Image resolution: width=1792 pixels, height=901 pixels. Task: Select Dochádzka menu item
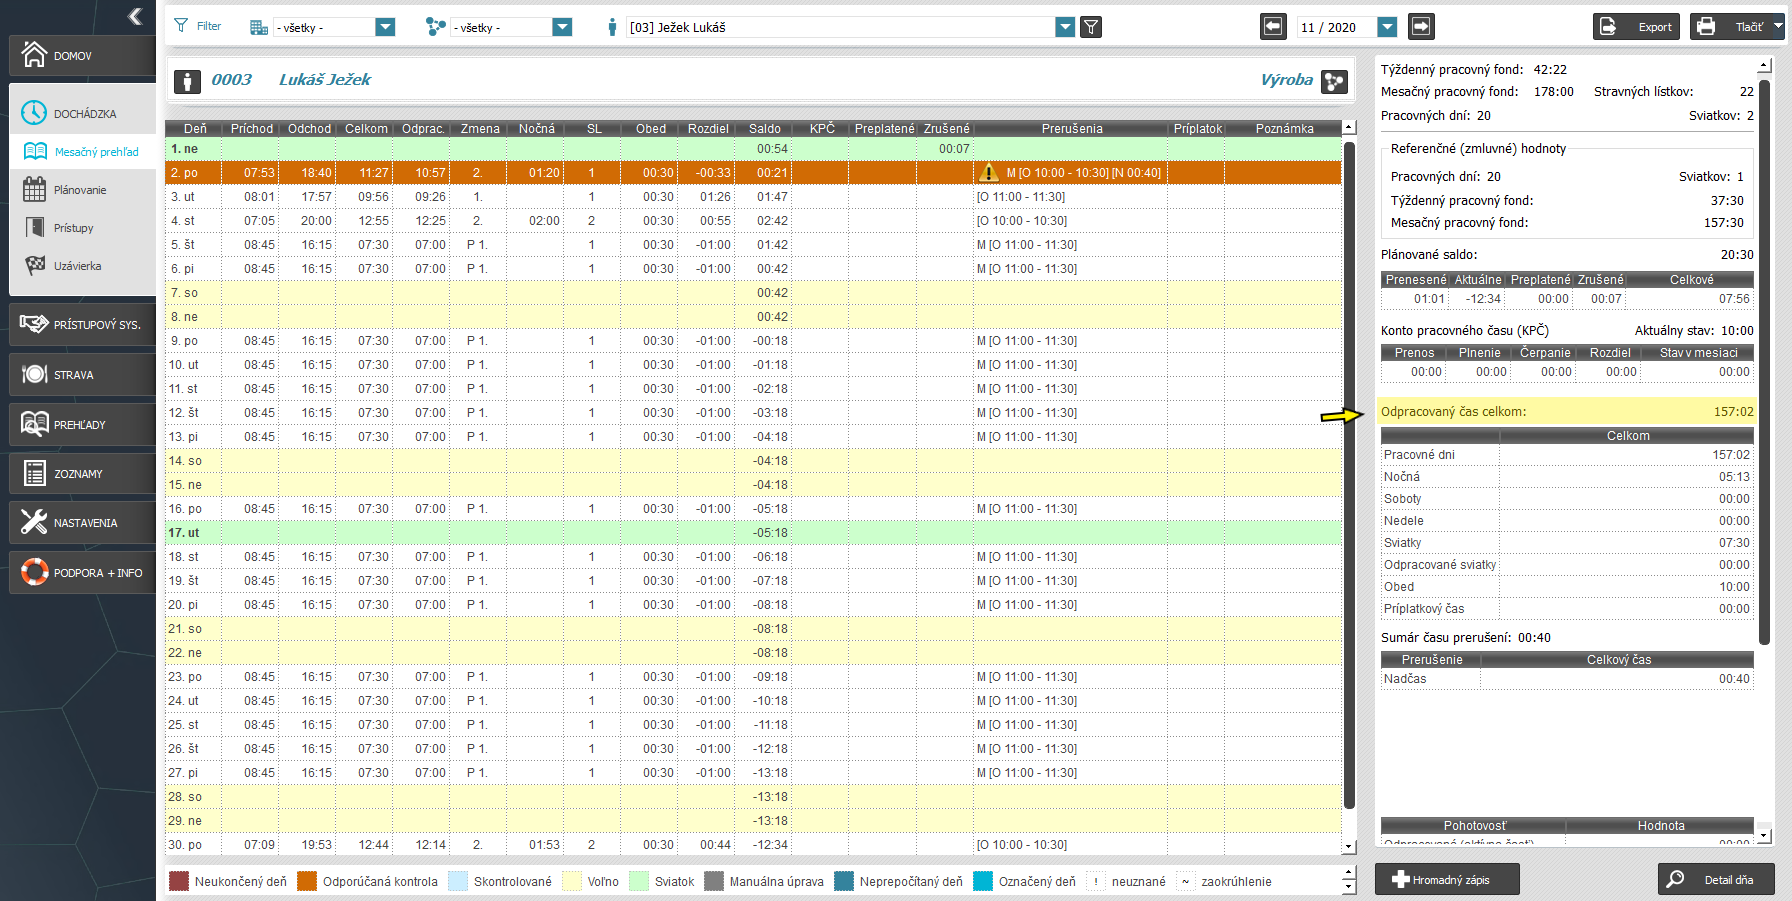click(x=85, y=114)
